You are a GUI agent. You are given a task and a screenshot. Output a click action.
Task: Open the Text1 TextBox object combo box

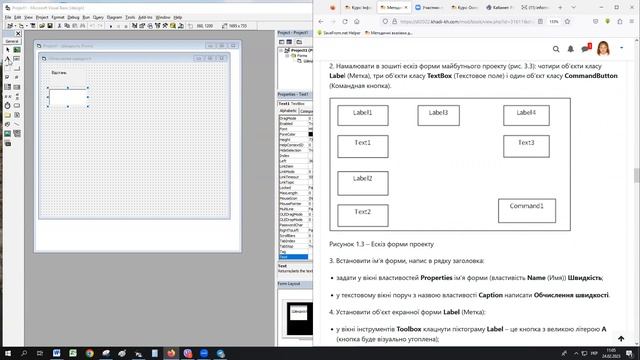(296, 104)
